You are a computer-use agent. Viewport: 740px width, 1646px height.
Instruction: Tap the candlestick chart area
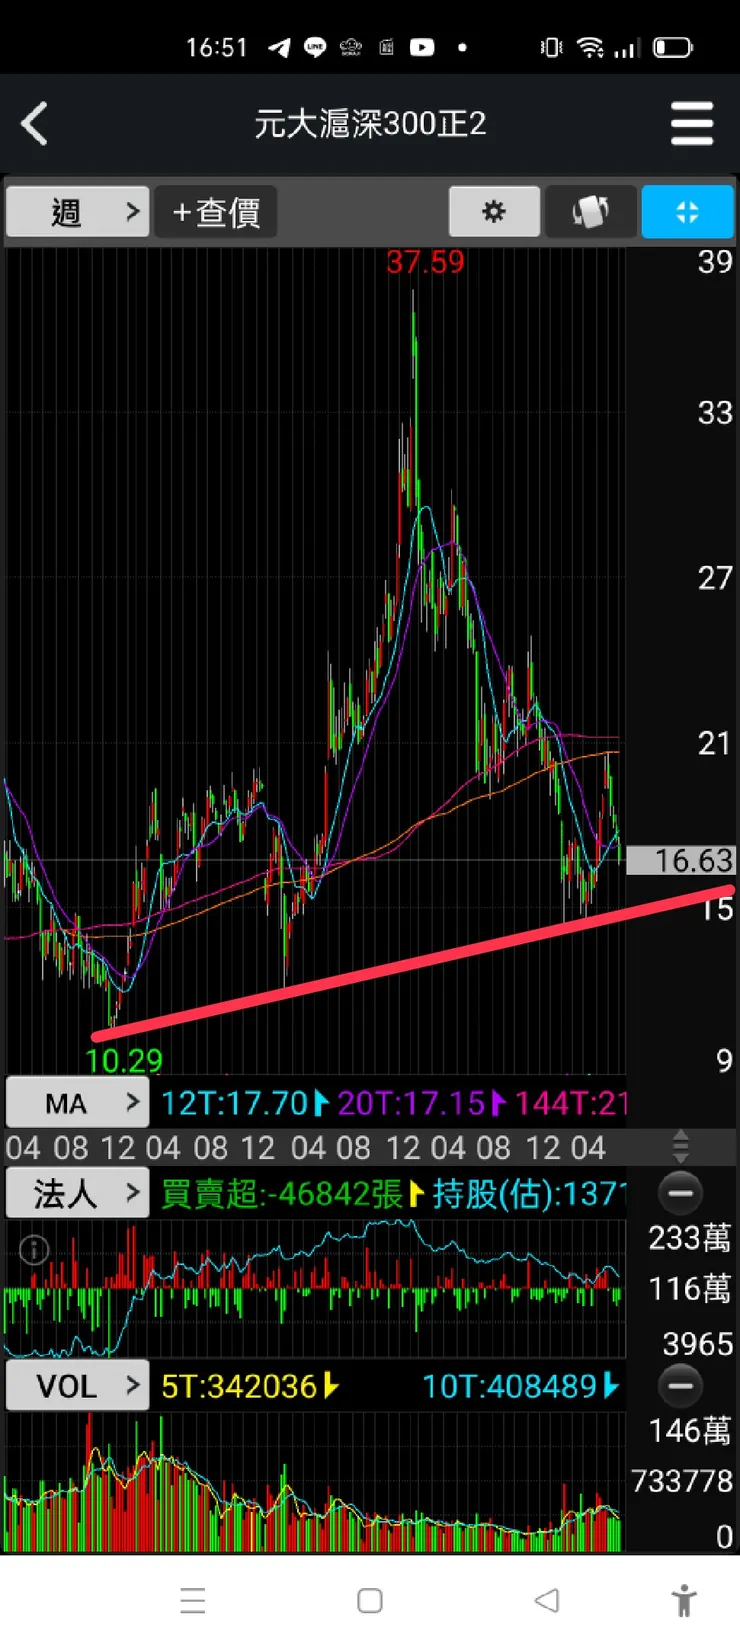point(315,660)
